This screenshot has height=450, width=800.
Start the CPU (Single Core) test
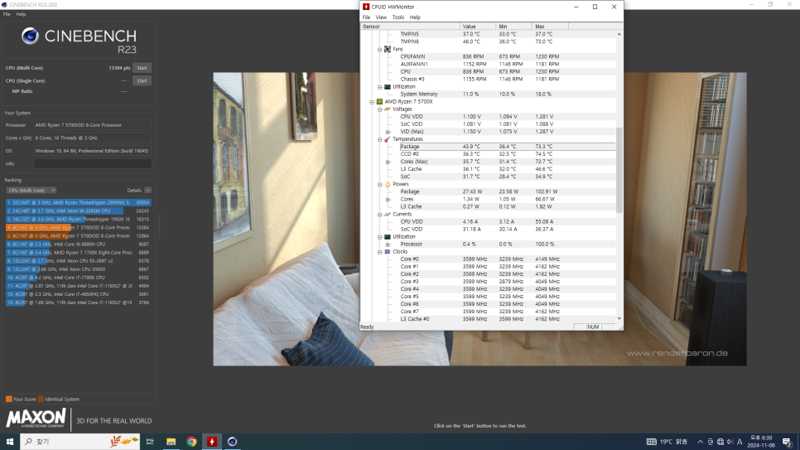coord(142,81)
